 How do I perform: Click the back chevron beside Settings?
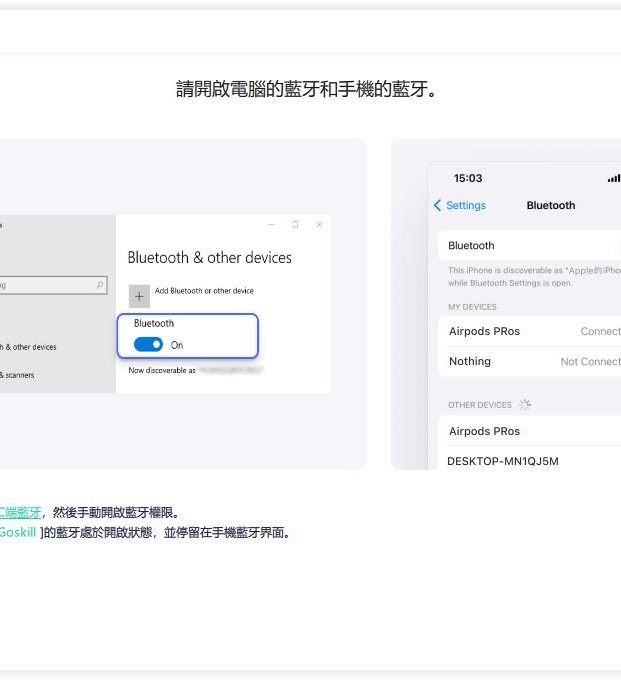pos(437,205)
